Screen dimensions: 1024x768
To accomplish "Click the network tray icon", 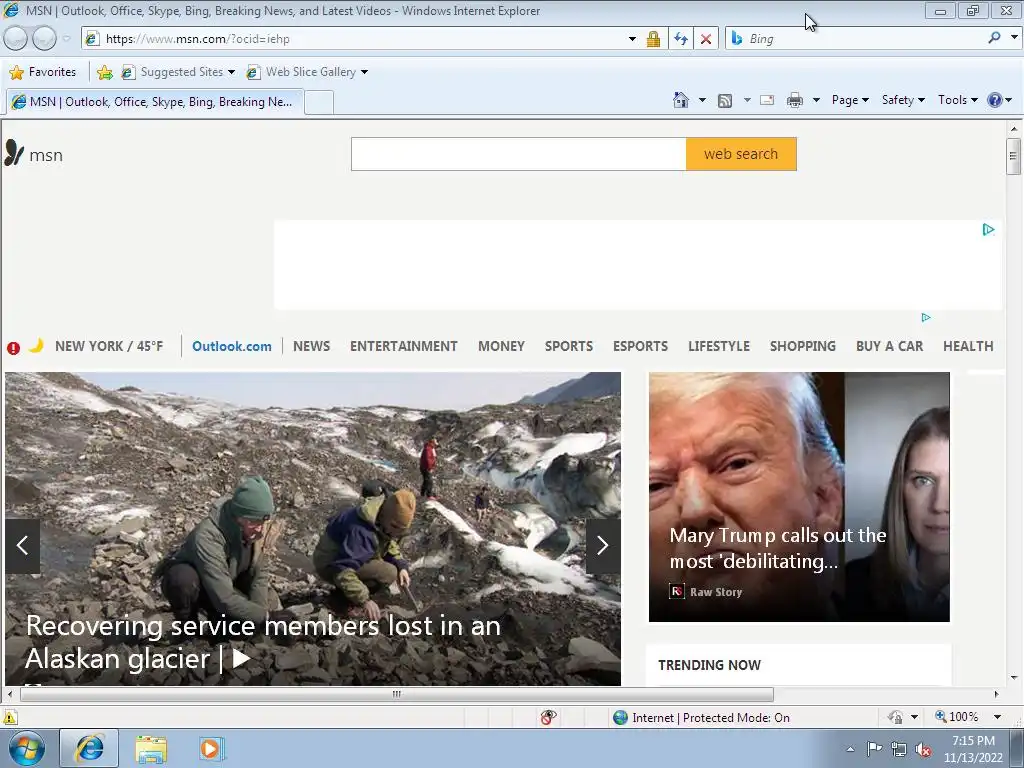I will pyautogui.click(x=899, y=749).
